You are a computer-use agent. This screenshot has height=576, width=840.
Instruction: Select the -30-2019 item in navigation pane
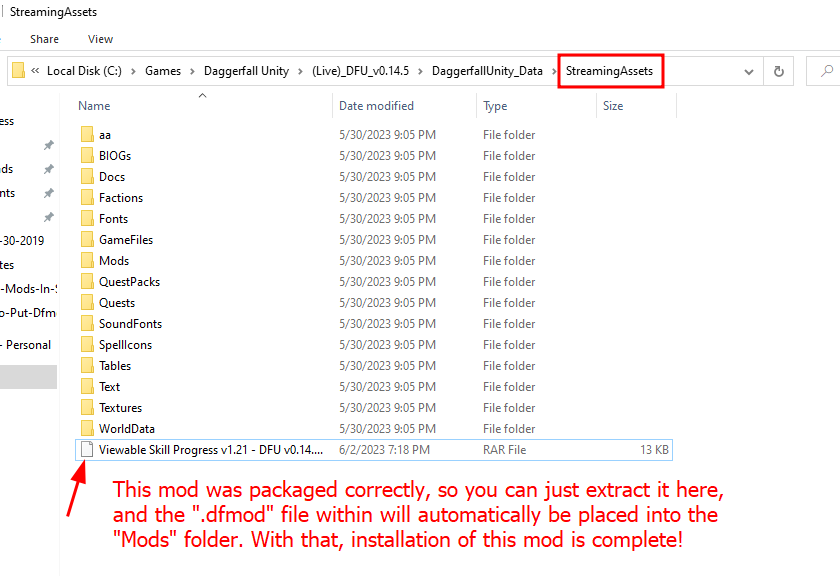pyautogui.click(x=22, y=241)
